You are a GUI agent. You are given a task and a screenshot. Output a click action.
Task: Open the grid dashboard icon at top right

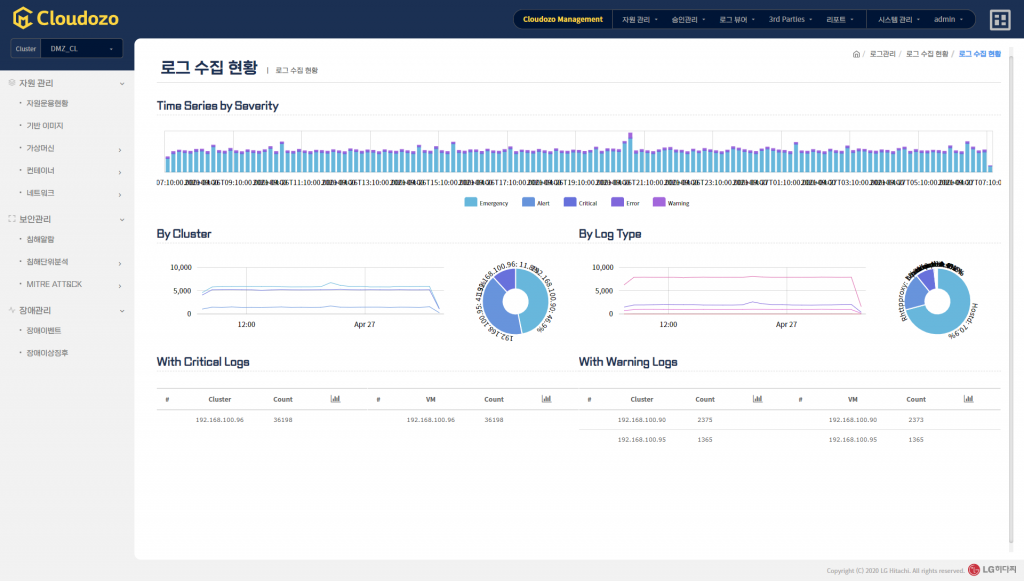pos(1000,19)
